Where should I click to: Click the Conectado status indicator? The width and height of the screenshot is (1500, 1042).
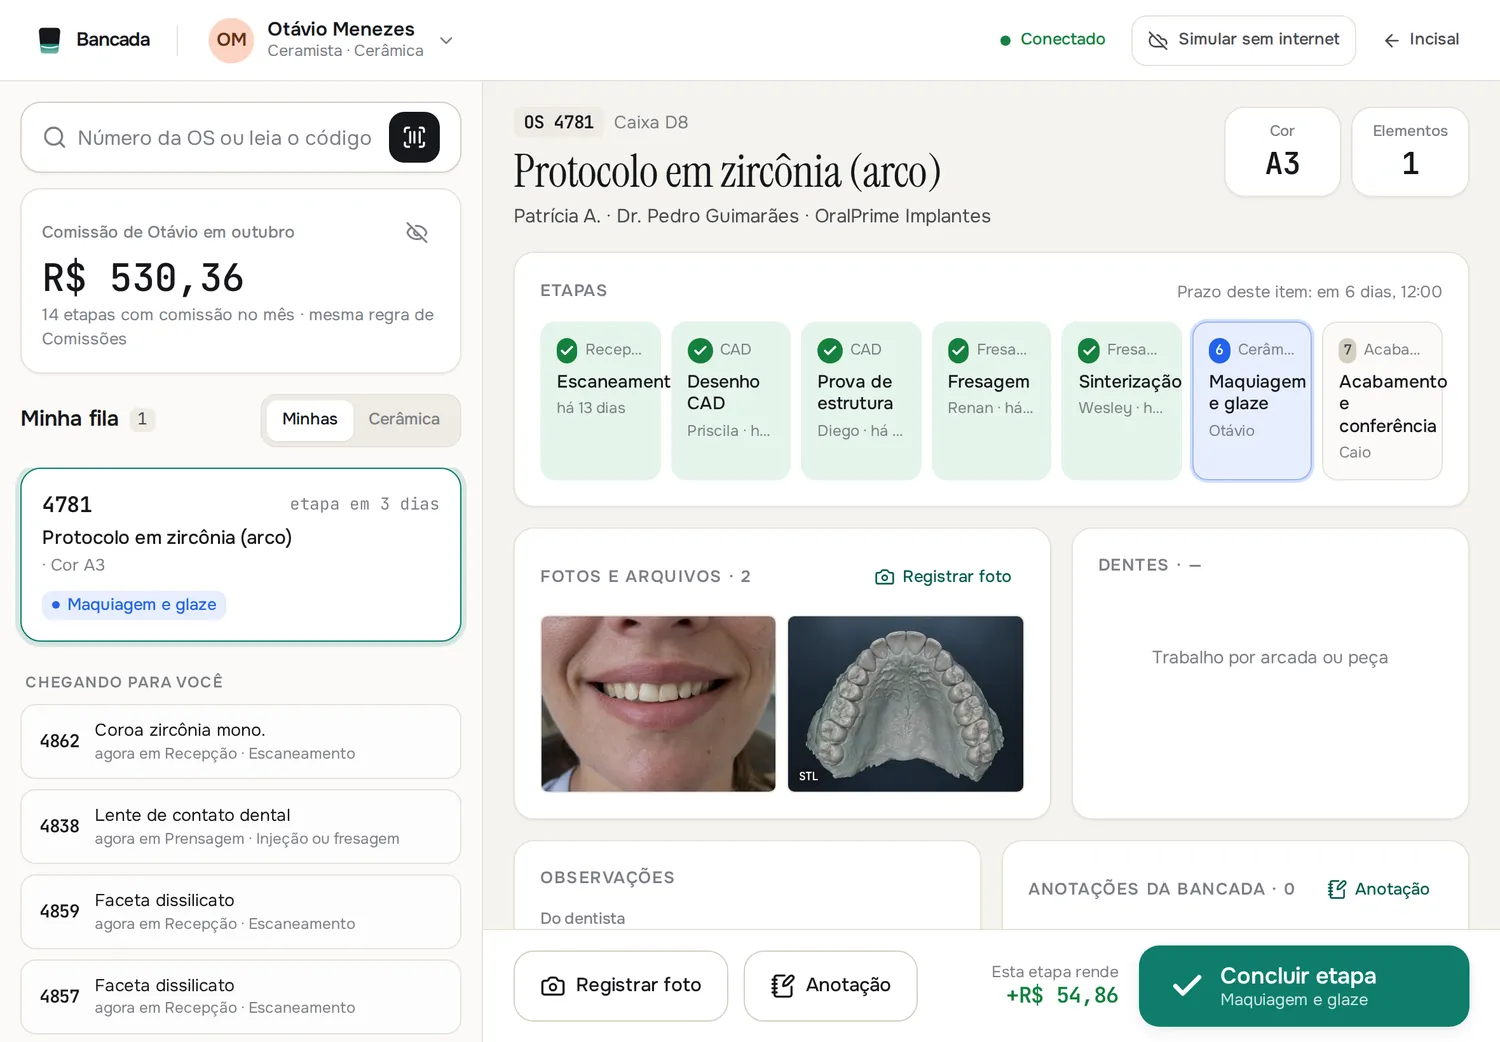(x=1052, y=39)
